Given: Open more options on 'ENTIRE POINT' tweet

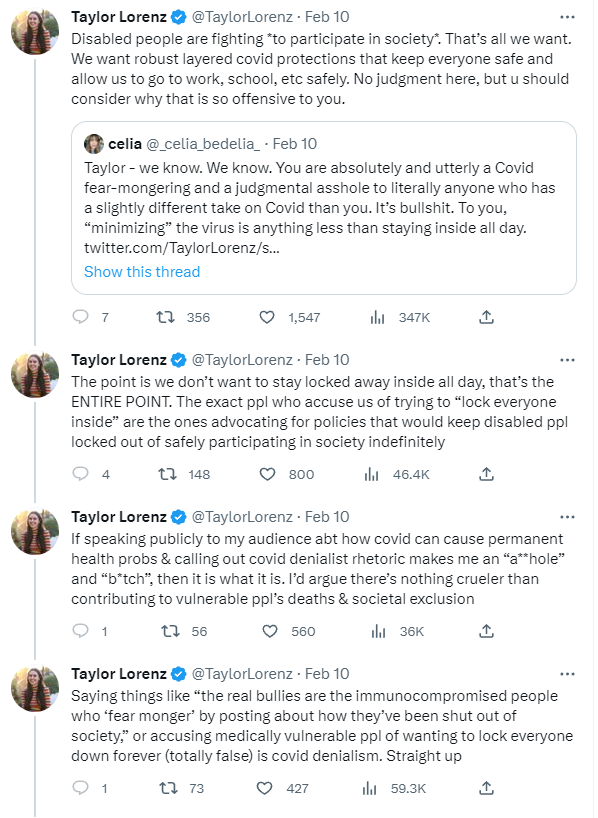Looking at the screenshot, I should click(x=567, y=360).
